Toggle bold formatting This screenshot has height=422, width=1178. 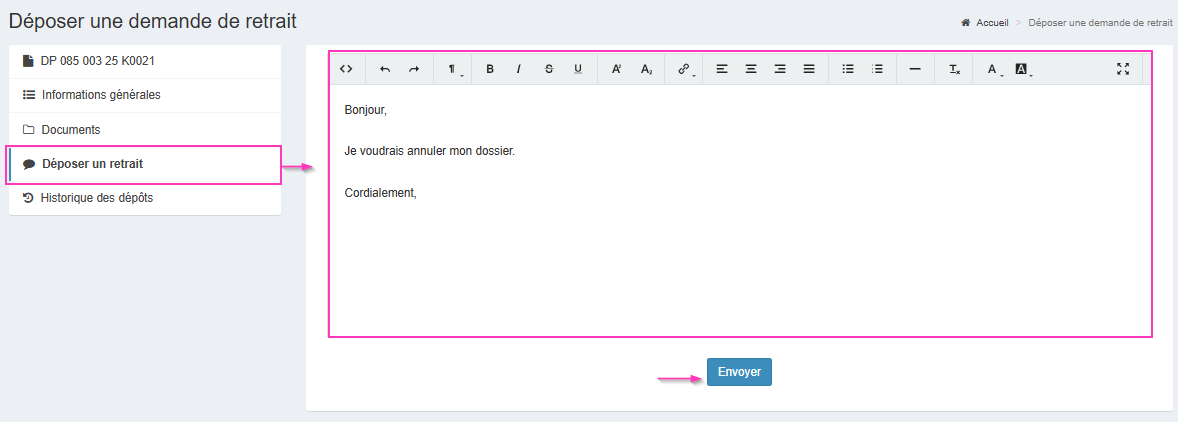coord(490,69)
